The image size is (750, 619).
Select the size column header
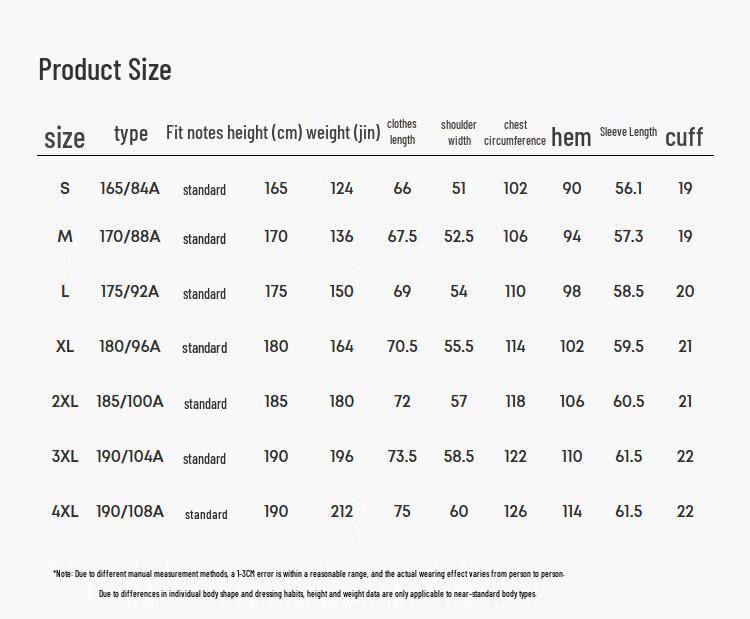point(65,137)
